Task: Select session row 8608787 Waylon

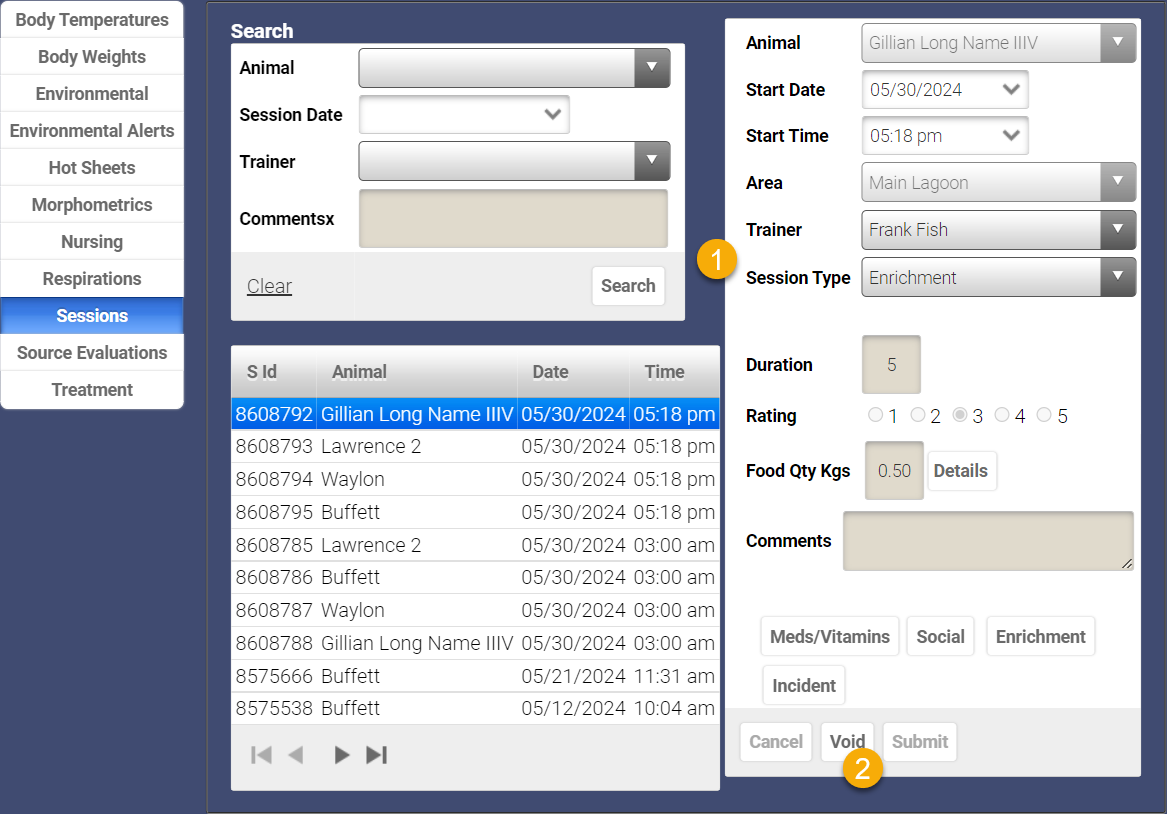Action: point(476,610)
